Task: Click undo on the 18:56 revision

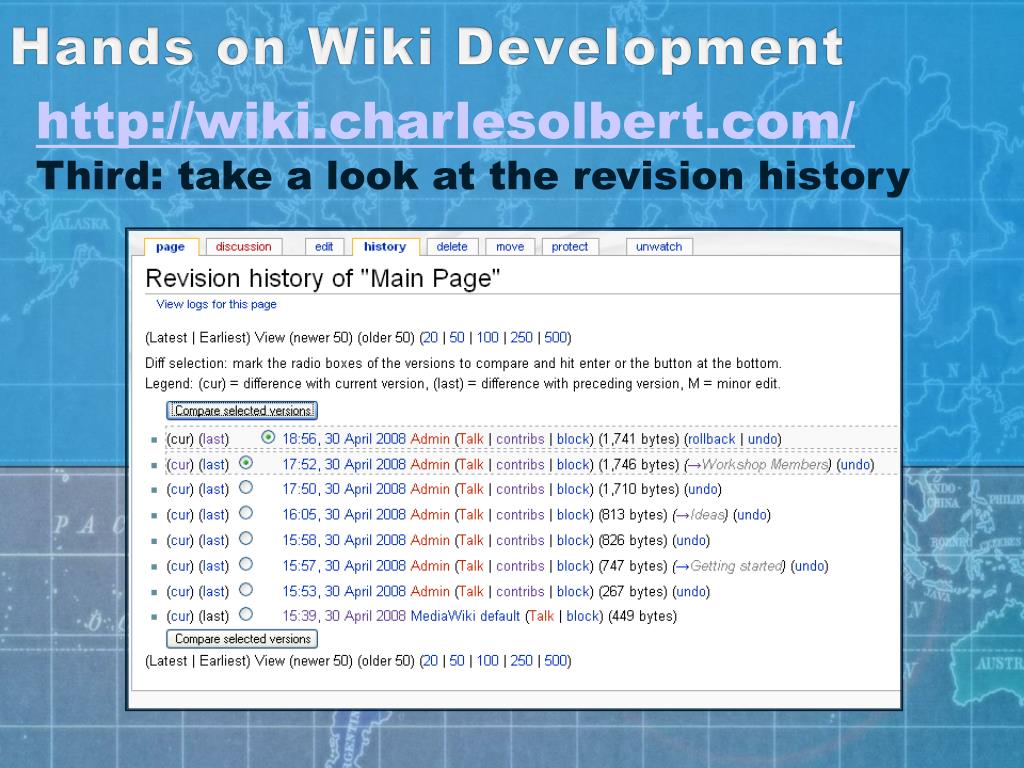Action: [762, 439]
